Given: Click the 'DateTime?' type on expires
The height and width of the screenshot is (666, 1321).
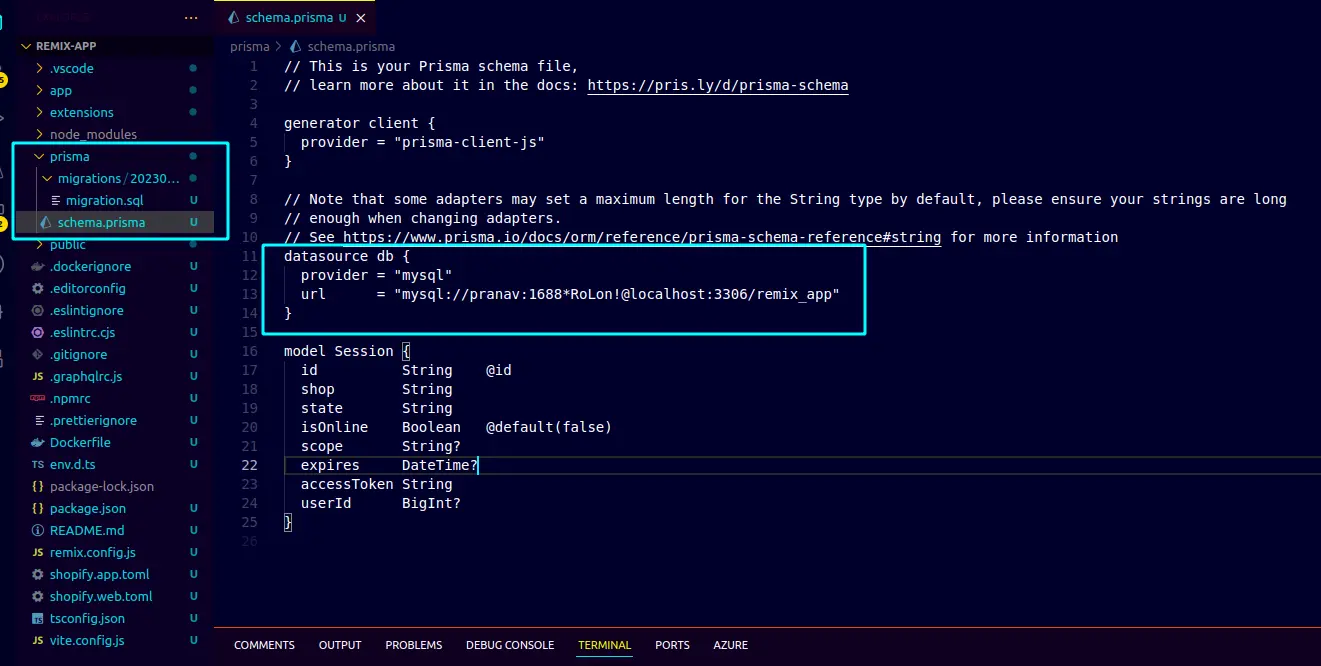Looking at the screenshot, I should pyautogui.click(x=440, y=465).
